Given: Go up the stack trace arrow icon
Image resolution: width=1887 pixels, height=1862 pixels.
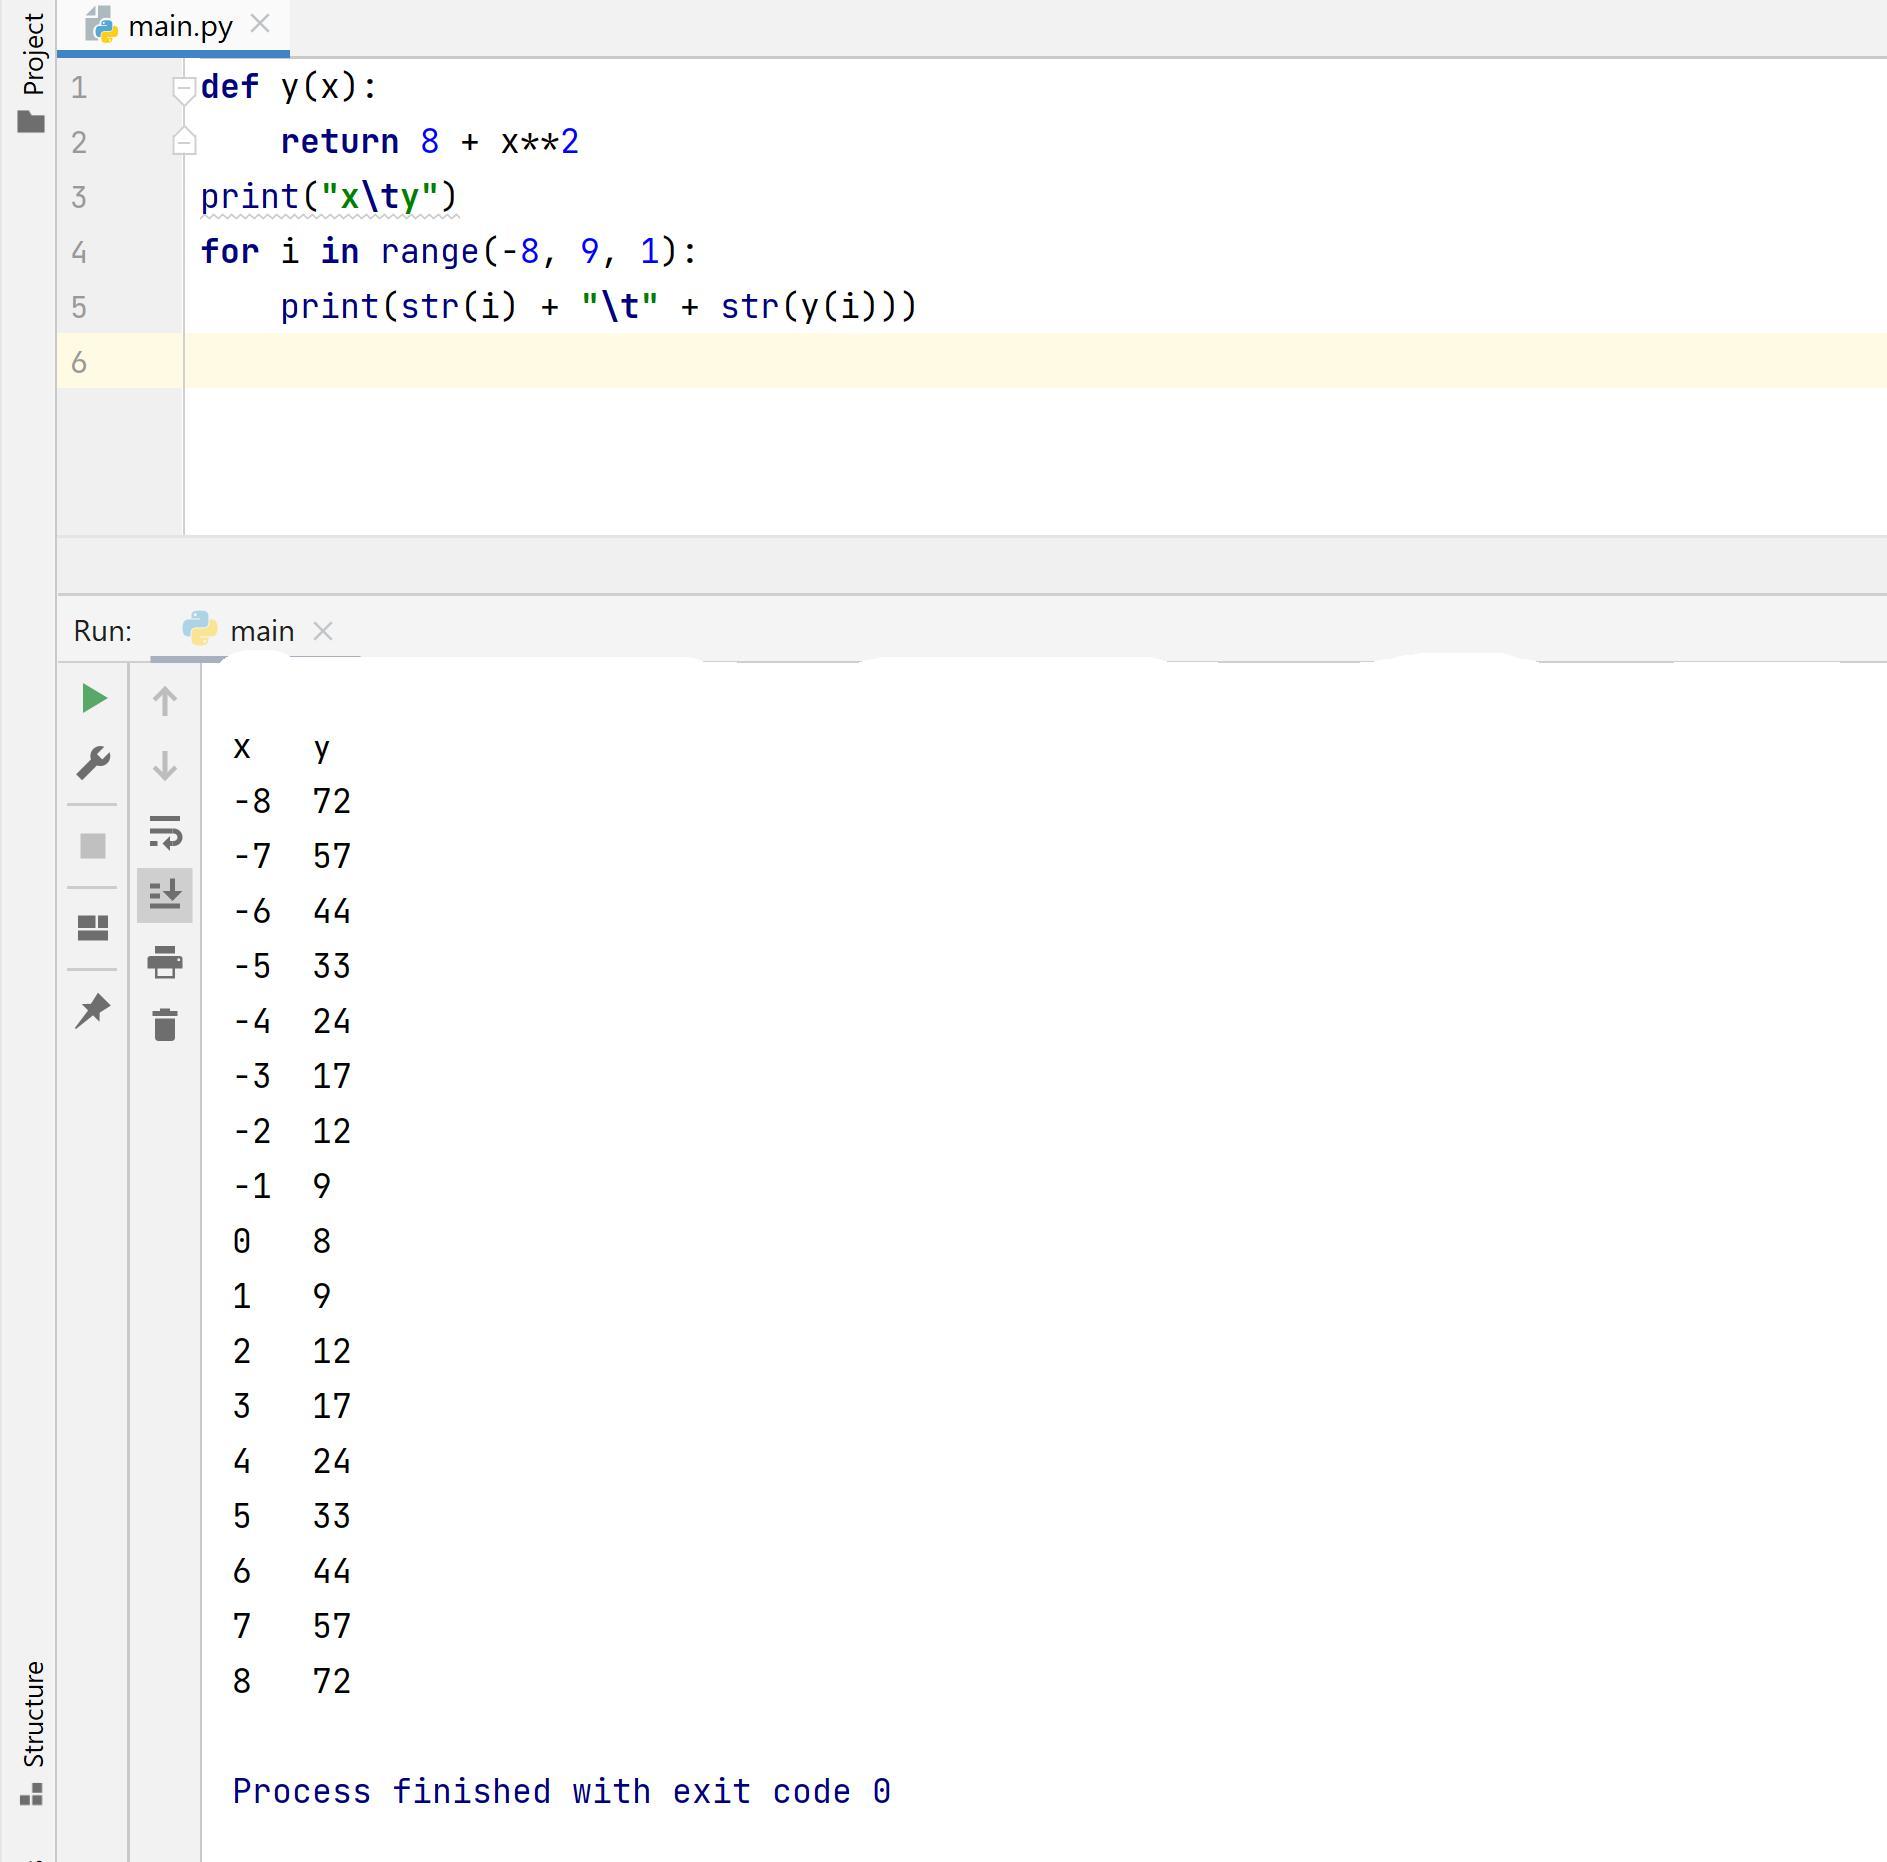Looking at the screenshot, I should [x=165, y=701].
